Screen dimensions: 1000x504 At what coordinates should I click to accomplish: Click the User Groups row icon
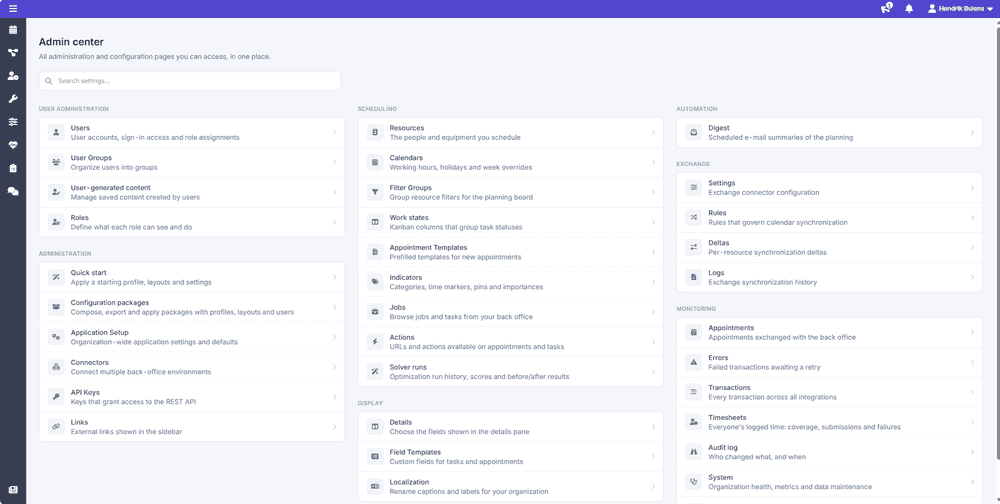(x=56, y=163)
